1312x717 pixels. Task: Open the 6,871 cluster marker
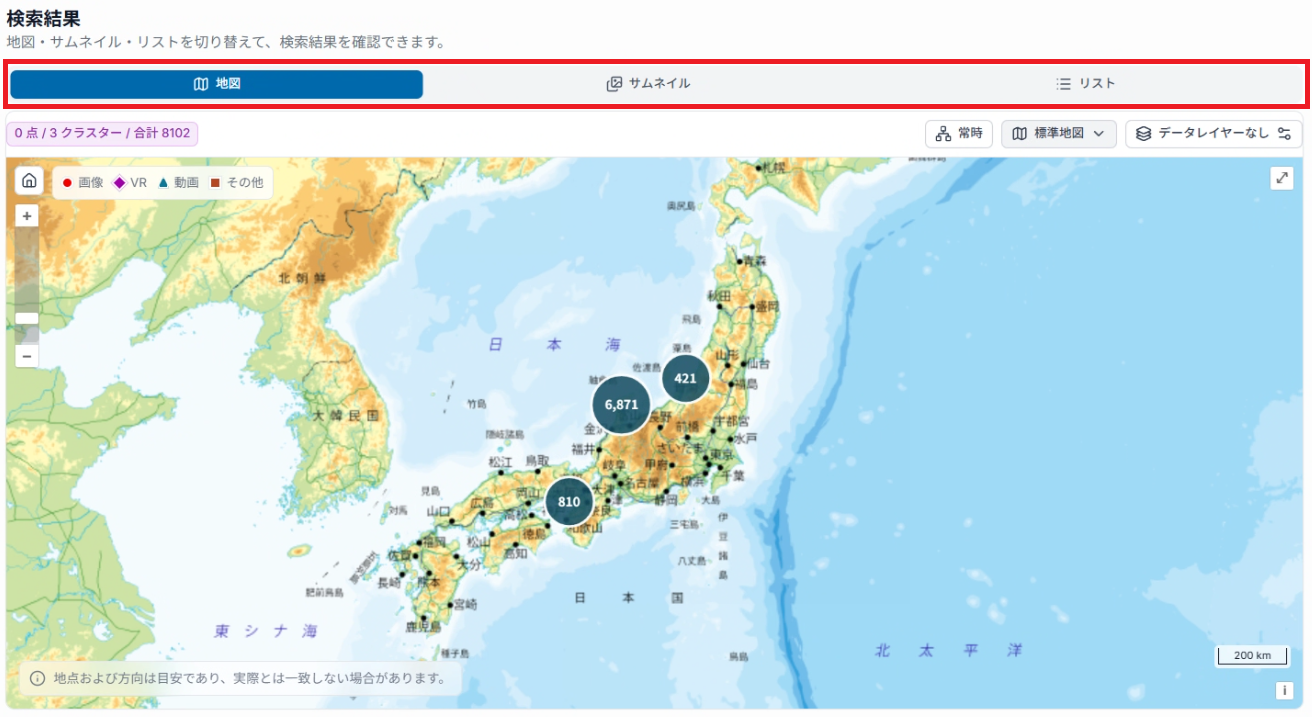[621, 405]
